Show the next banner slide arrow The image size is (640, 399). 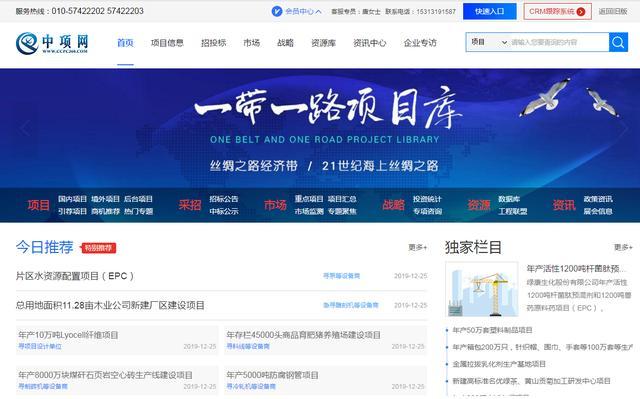(623, 128)
